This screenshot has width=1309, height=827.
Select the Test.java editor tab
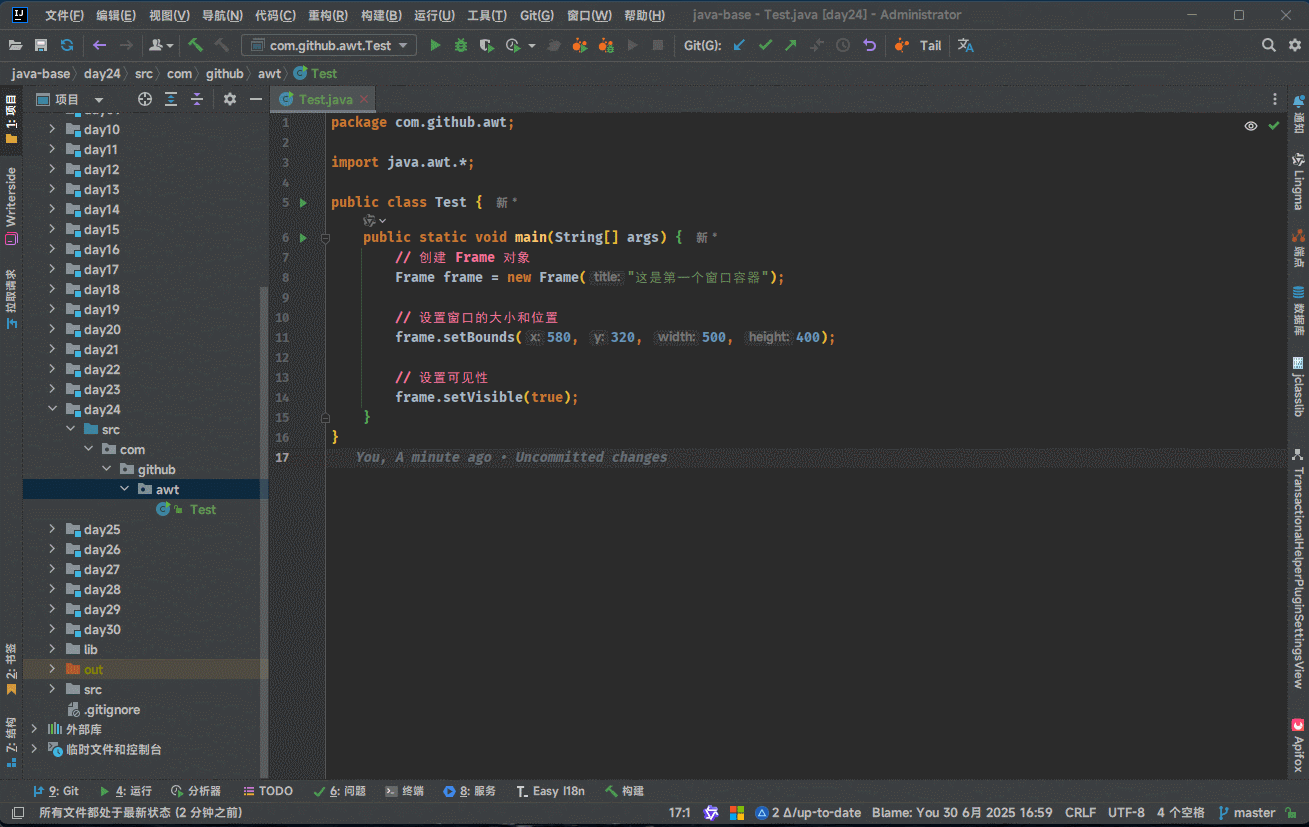[325, 99]
